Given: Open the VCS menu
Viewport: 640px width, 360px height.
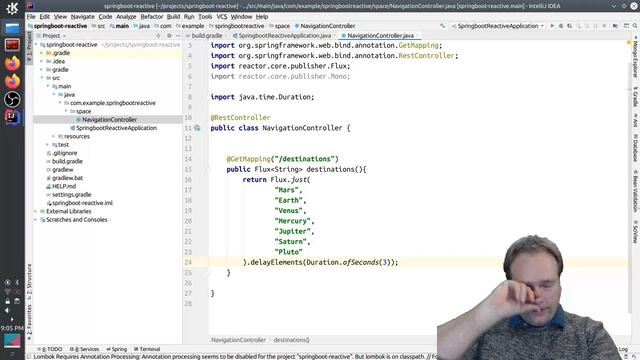Looking at the screenshot, I should click(x=222, y=17).
